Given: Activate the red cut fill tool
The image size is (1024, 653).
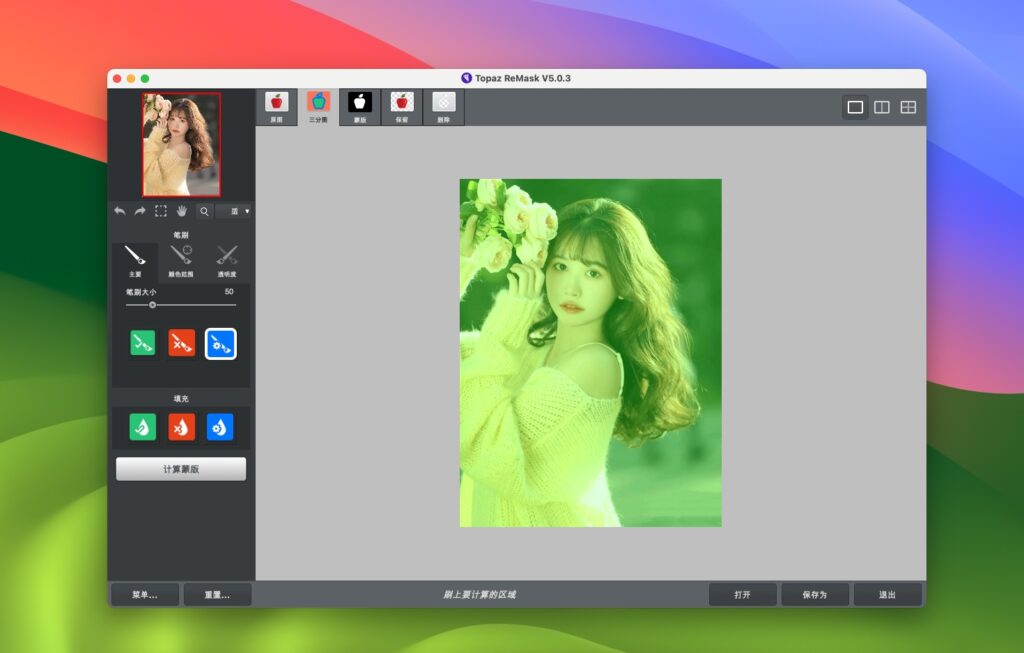Looking at the screenshot, I should pyautogui.click(x=181, y=427).
